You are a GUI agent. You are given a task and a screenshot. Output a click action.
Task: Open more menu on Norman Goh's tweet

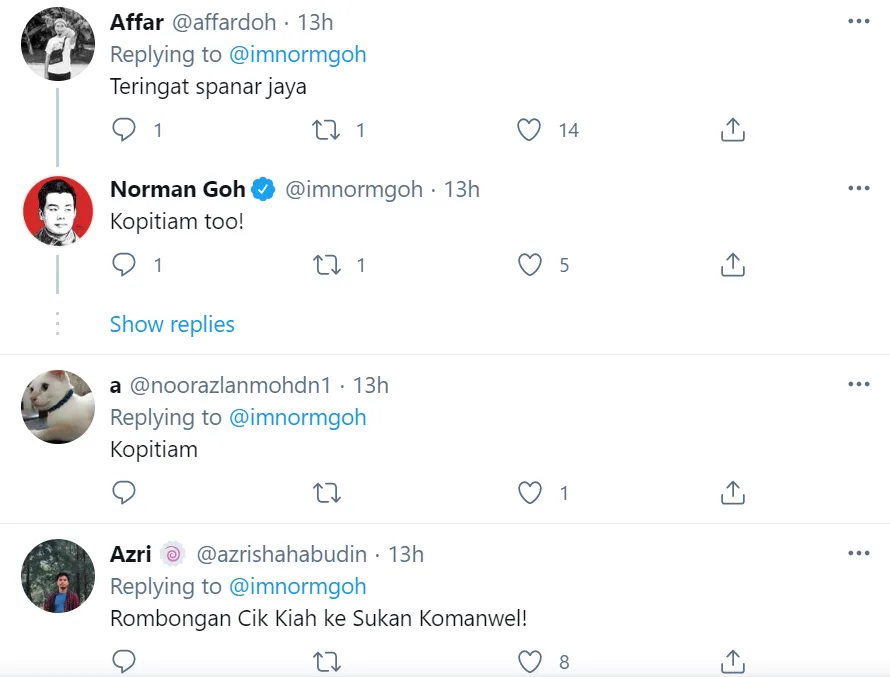pyautogui.click(x=858, y=188)
